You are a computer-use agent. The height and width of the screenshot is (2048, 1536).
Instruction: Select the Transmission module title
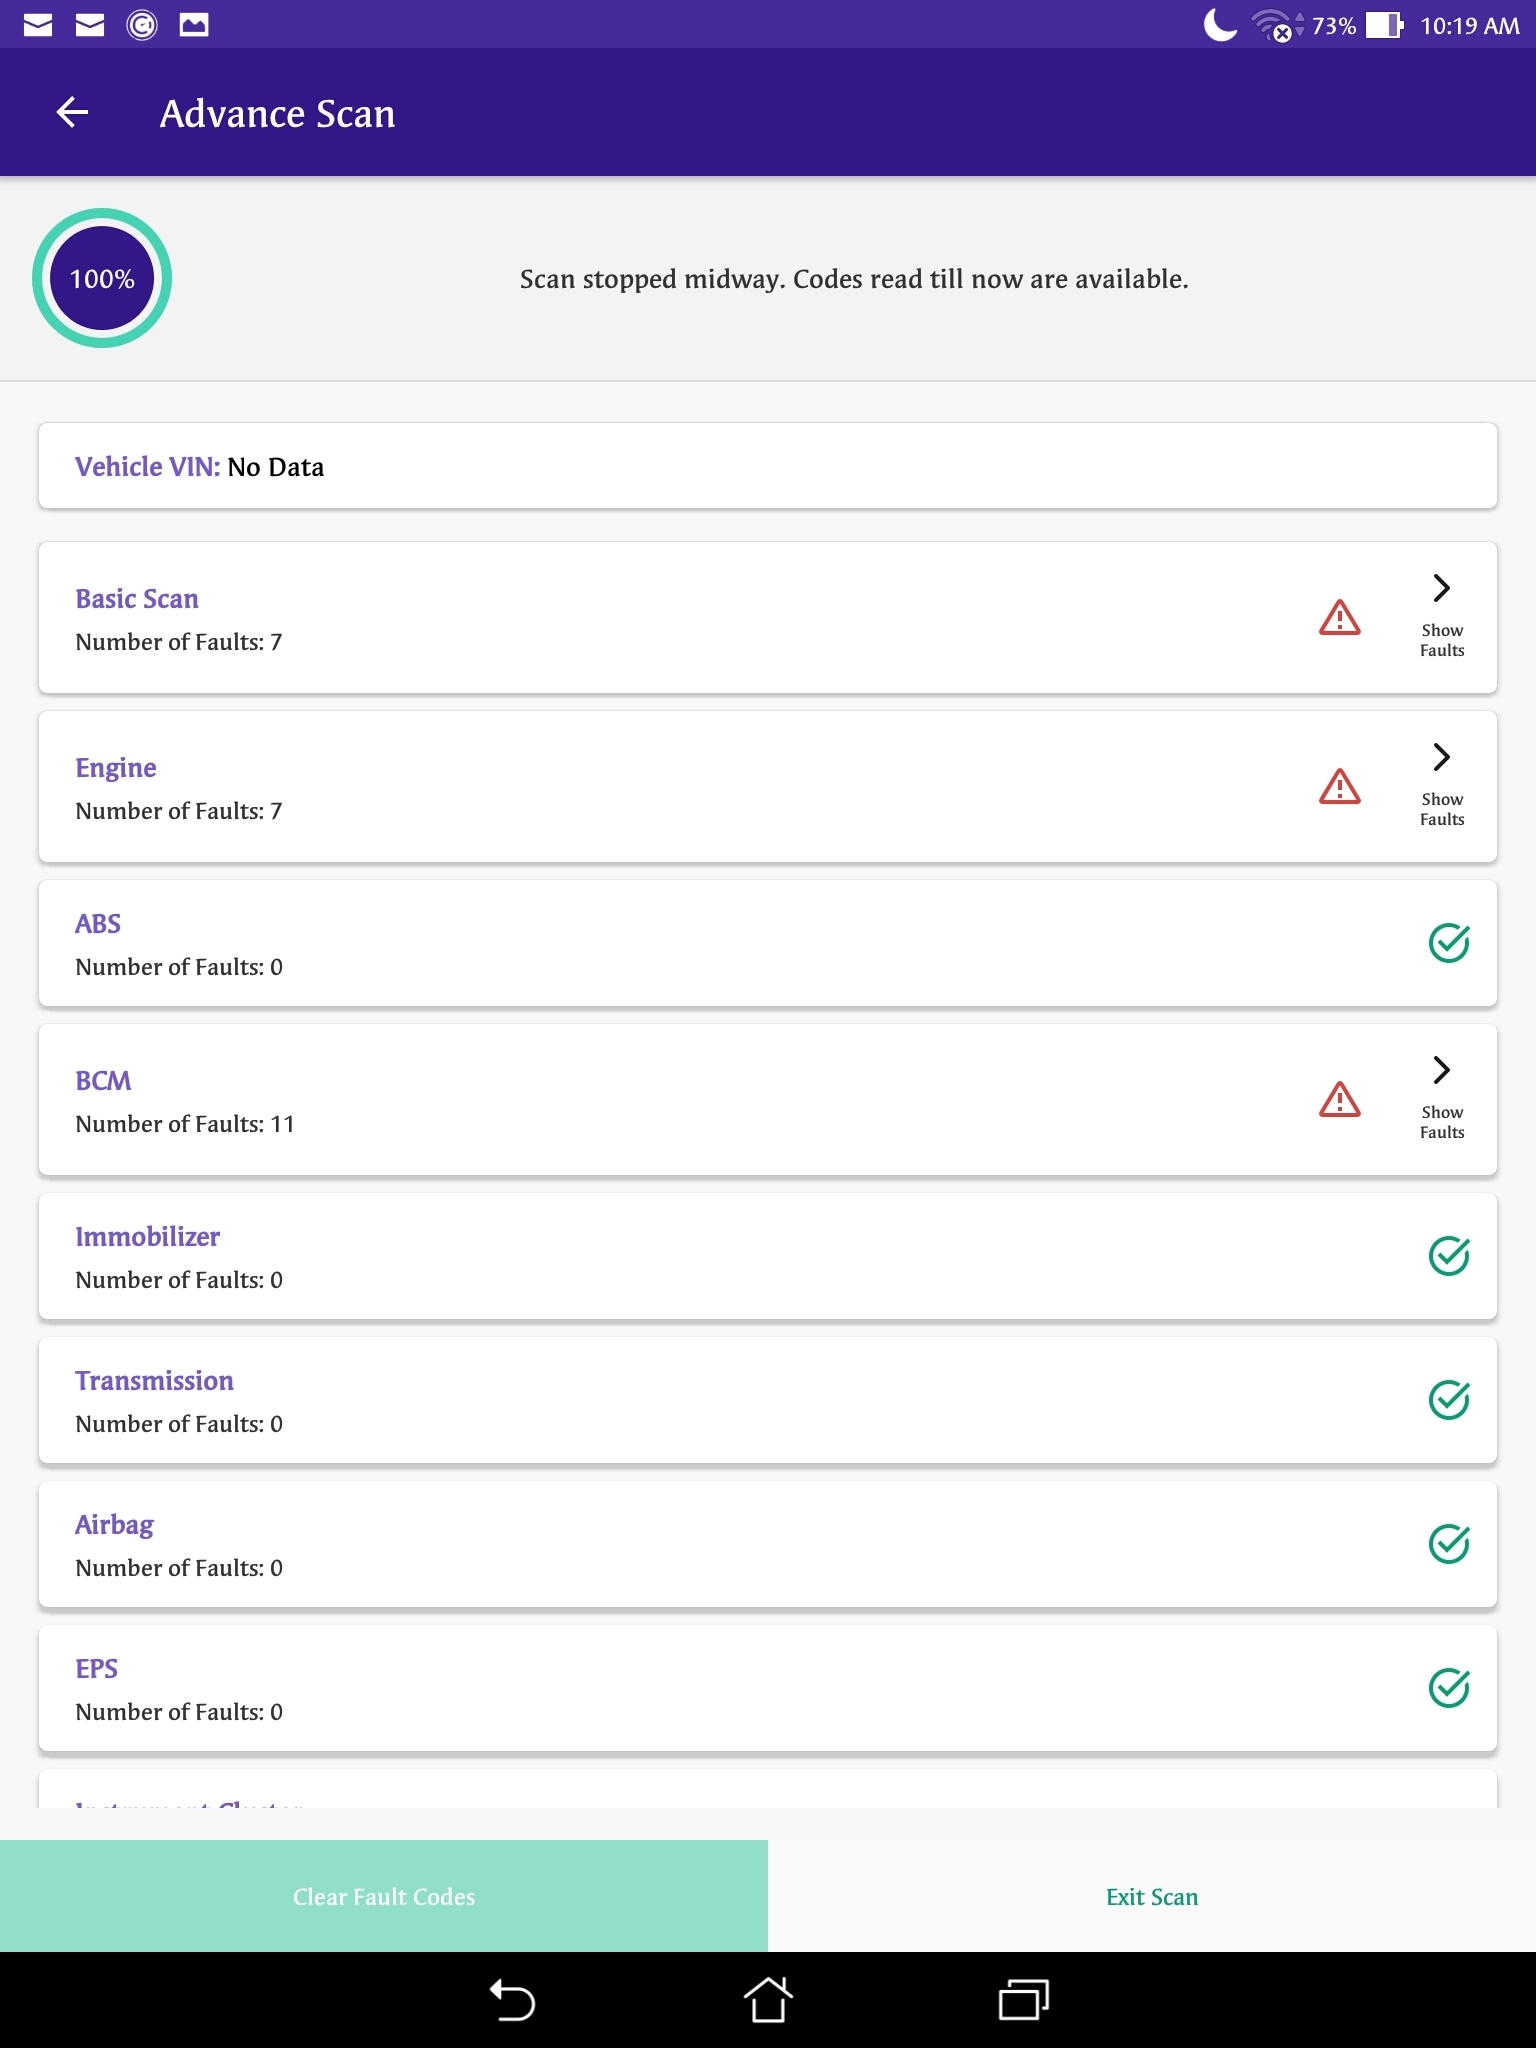point(154,1381)
